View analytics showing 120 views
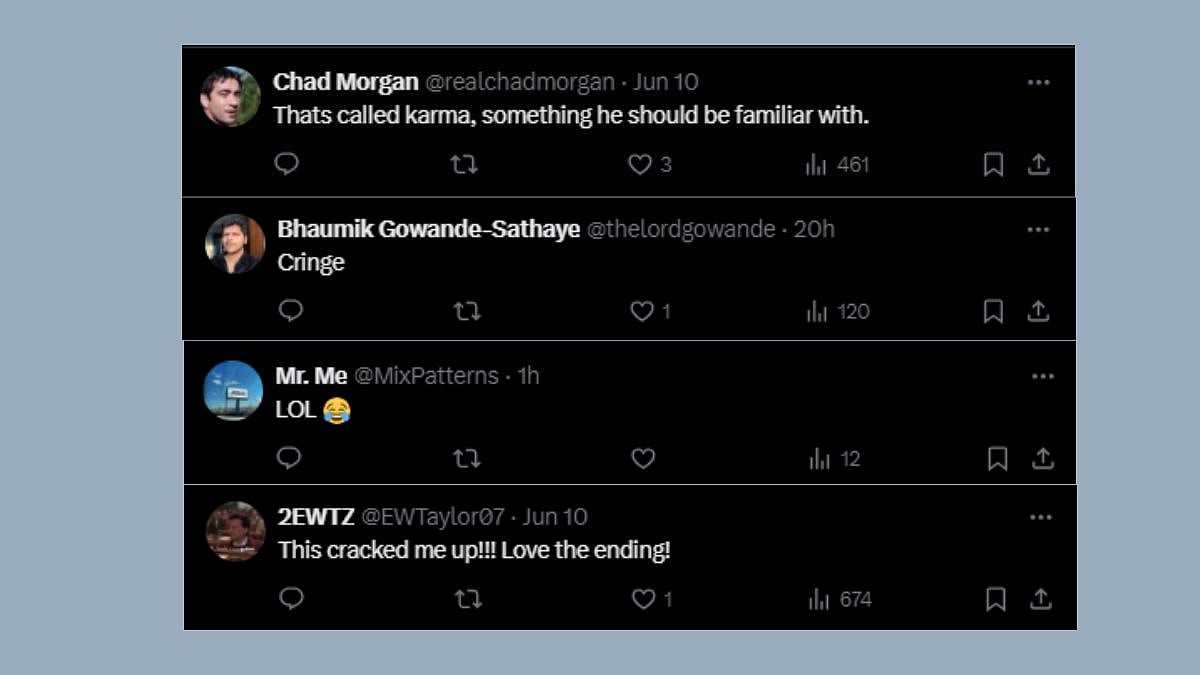The image size is (1200, 675). [x=838, y=311]
